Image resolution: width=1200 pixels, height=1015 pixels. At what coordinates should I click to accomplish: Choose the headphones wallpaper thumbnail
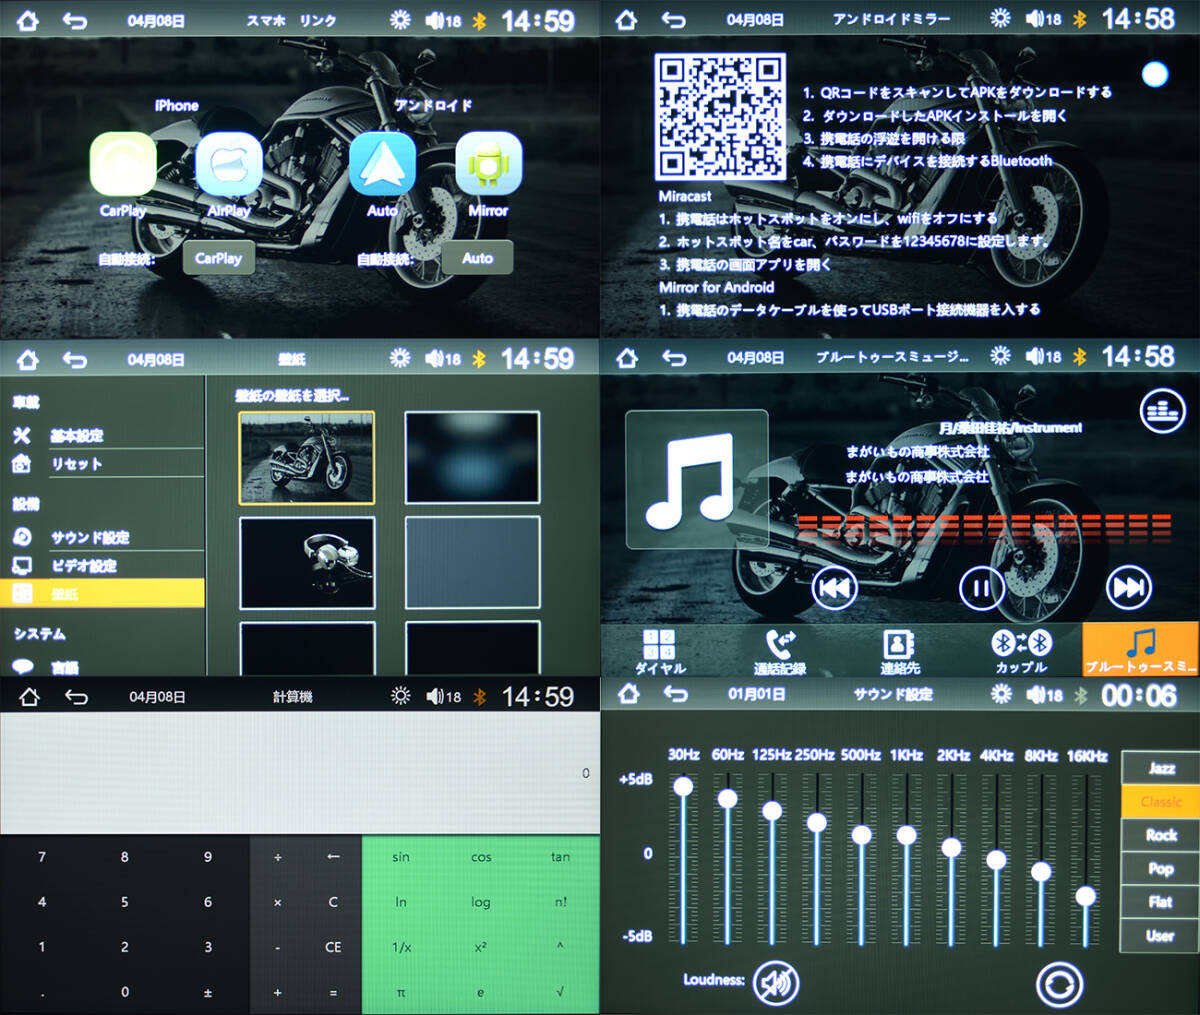307,563
